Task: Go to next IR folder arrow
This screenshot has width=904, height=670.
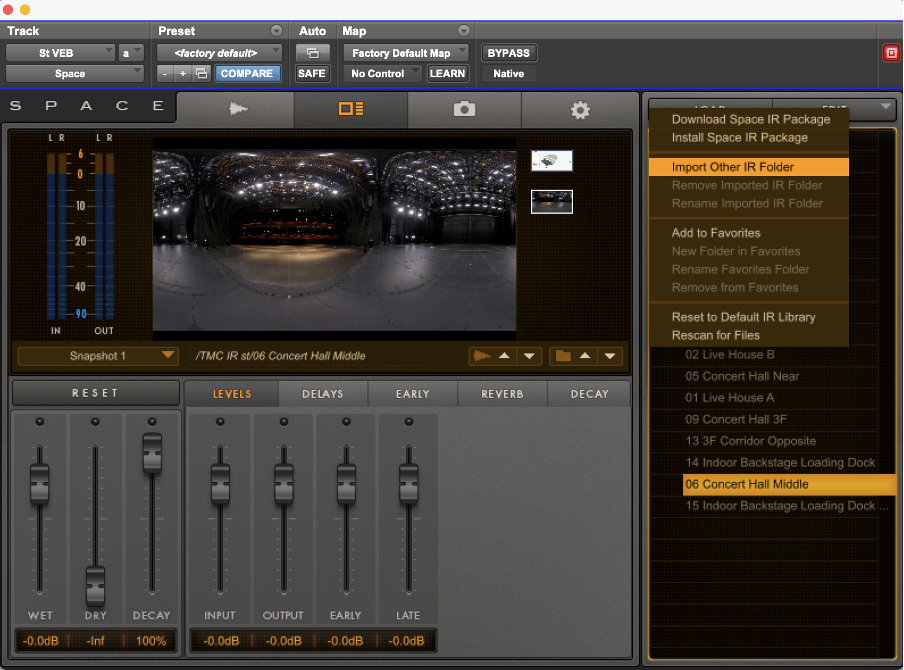Action: 609,356
